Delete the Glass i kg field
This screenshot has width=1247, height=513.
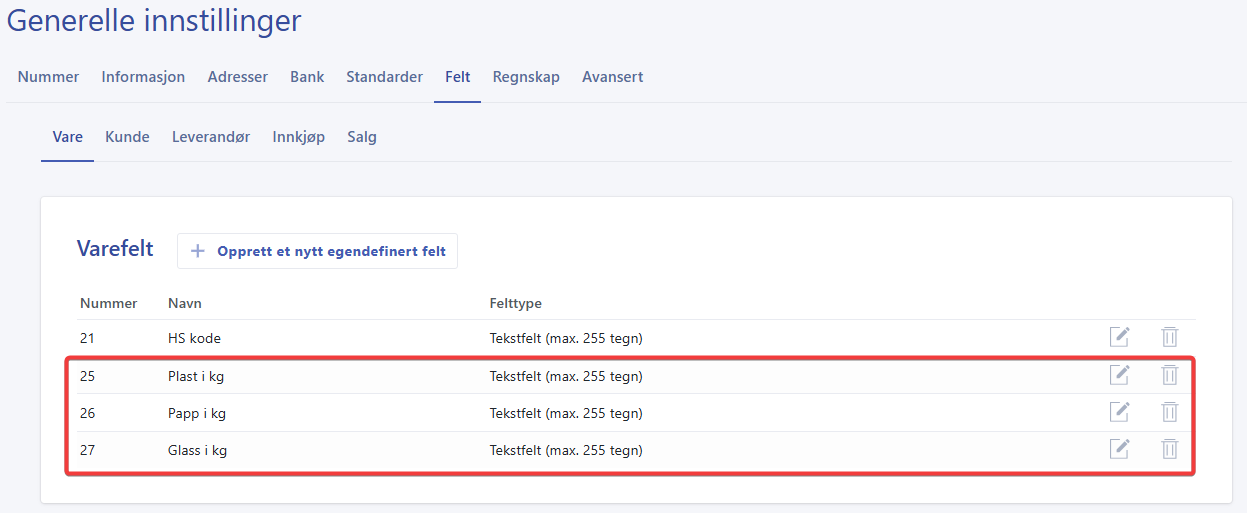point(1169,450)
